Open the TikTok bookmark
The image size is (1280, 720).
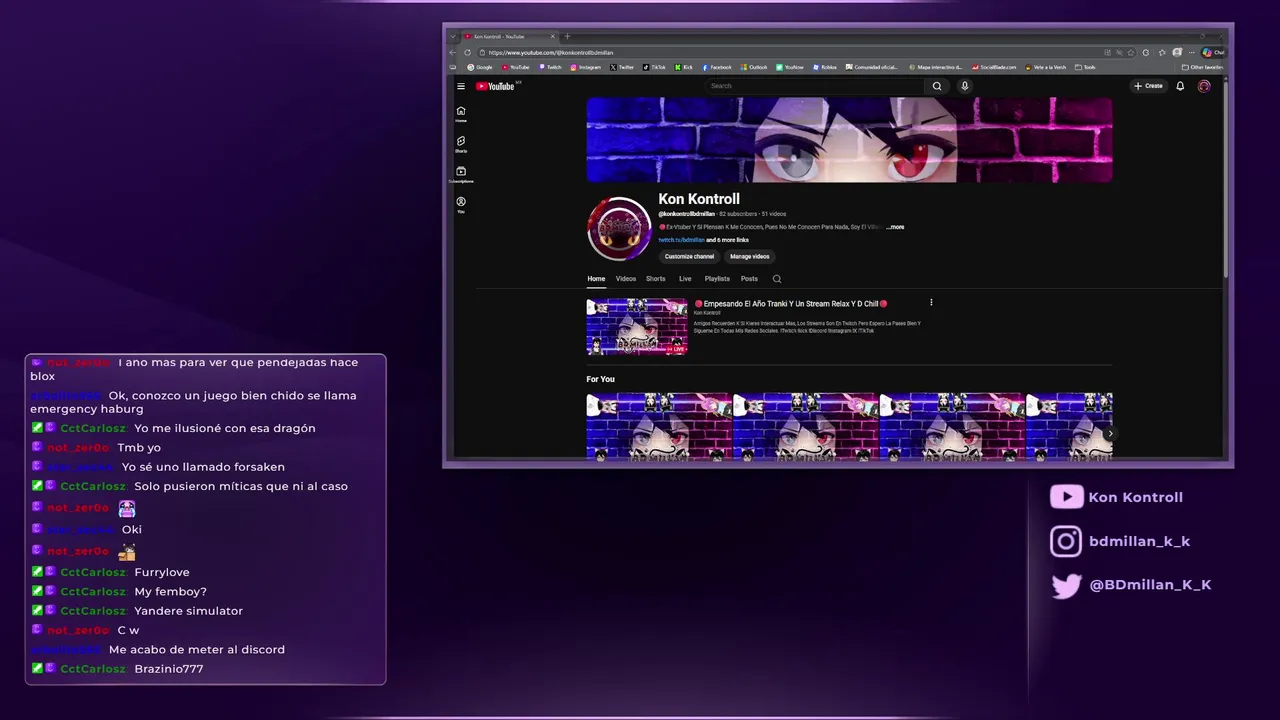654,67
